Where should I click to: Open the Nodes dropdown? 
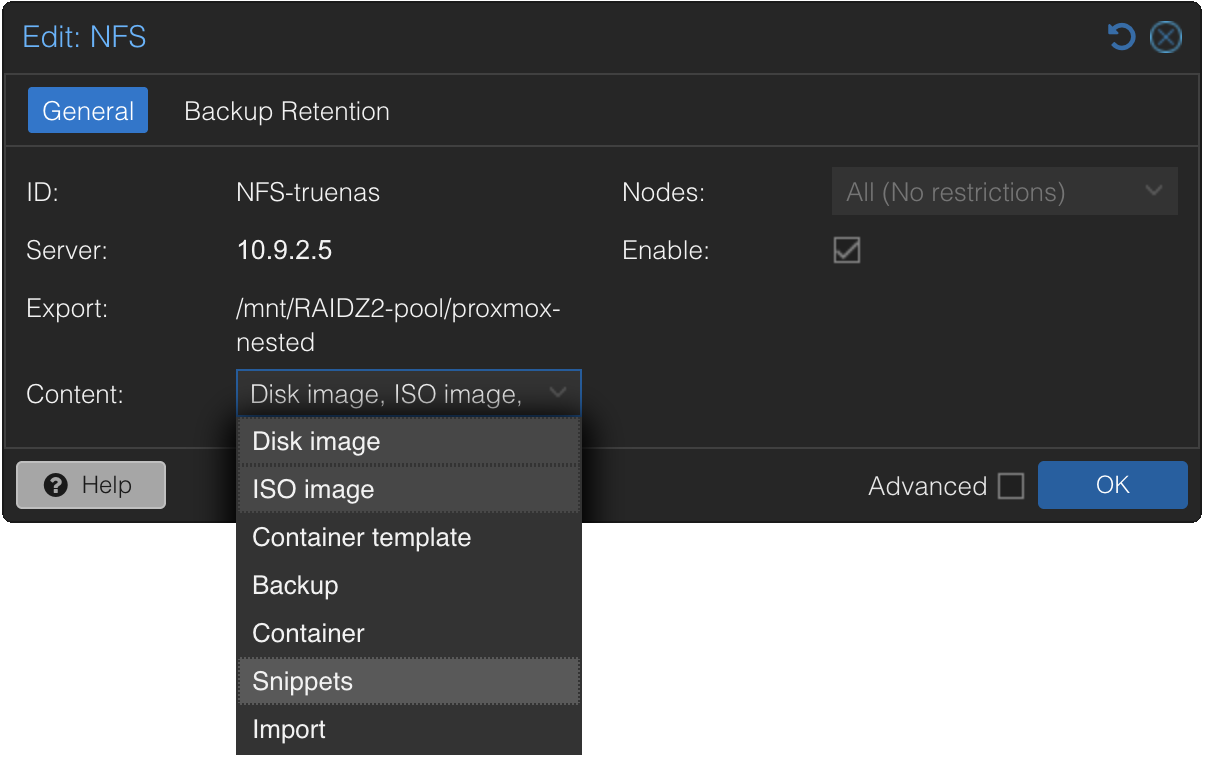click(x=1004, y=191)
